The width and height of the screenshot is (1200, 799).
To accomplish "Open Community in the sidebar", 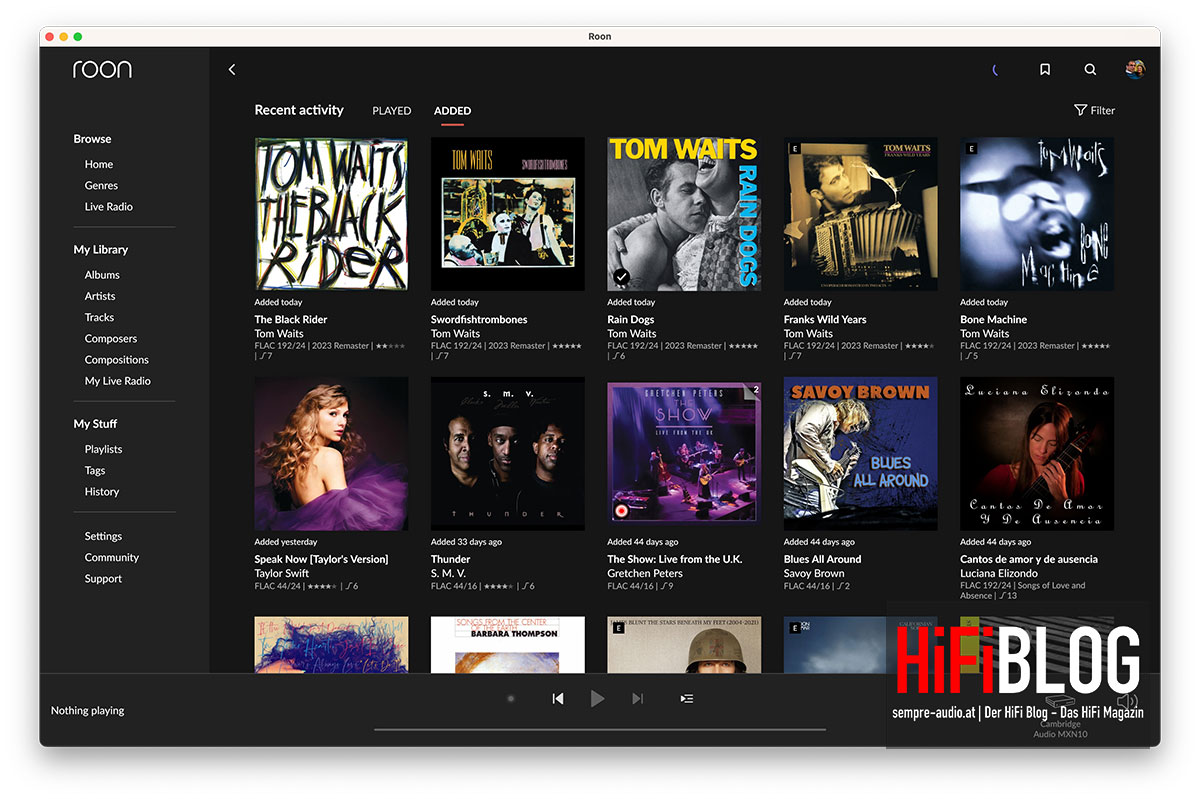I will (112, 558).
